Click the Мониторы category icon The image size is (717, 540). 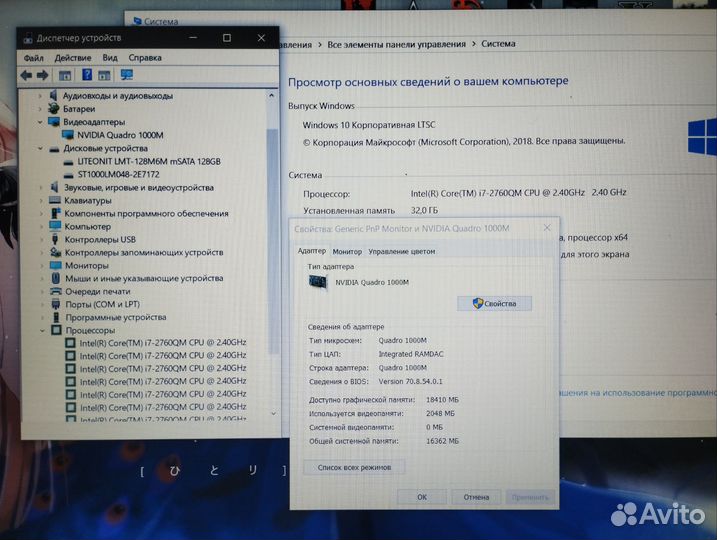point(55,265)
